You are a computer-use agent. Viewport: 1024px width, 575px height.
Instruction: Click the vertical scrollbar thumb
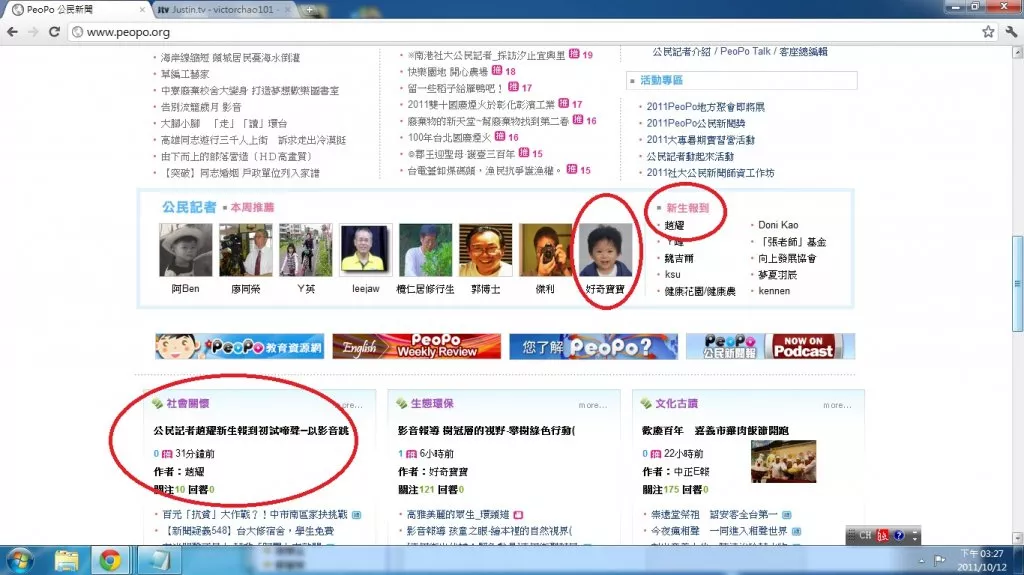(x=1017, y=284)
